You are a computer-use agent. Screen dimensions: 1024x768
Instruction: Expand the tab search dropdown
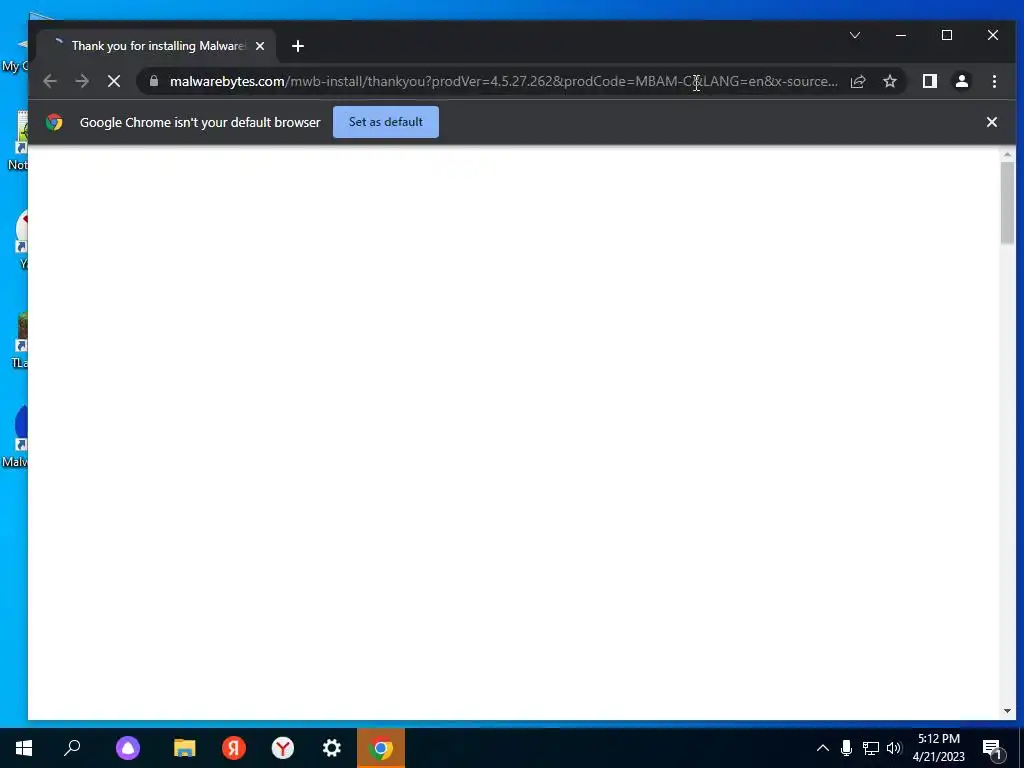coord(855,35)
